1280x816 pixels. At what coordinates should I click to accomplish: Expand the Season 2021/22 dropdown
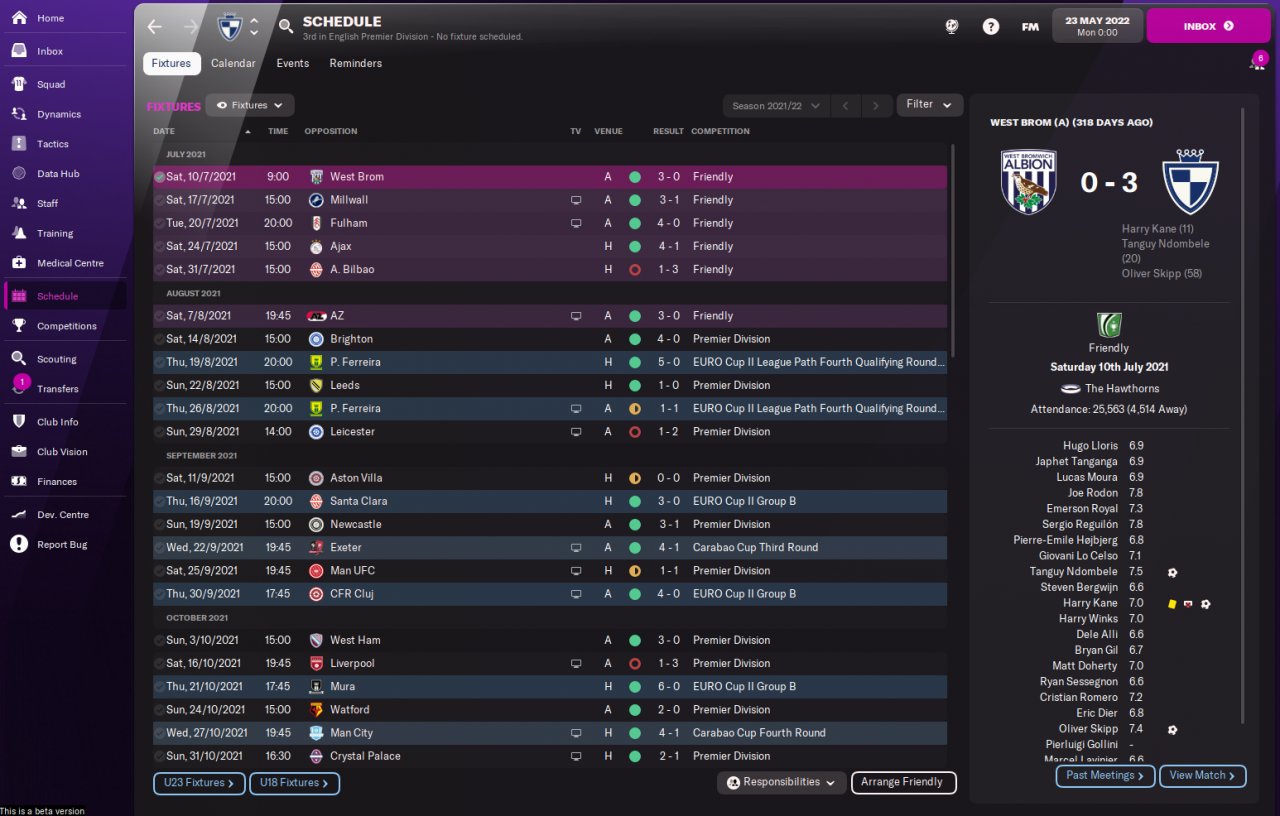(x=776, y=106)
